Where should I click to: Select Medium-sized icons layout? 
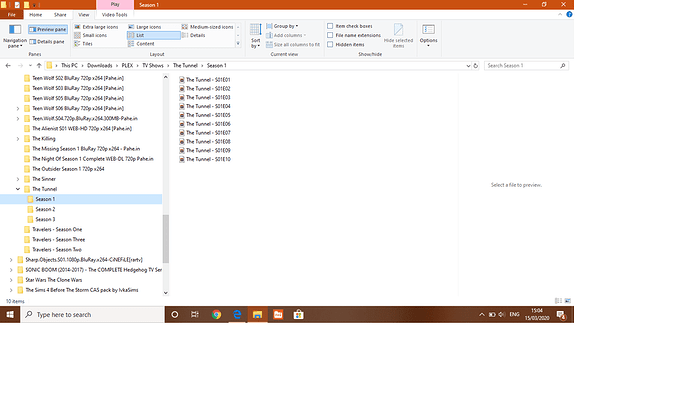point(207,27)
